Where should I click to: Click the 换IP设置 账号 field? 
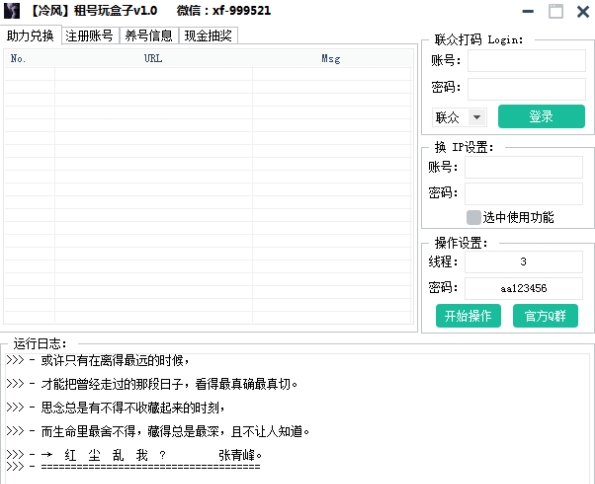(524, 167)
